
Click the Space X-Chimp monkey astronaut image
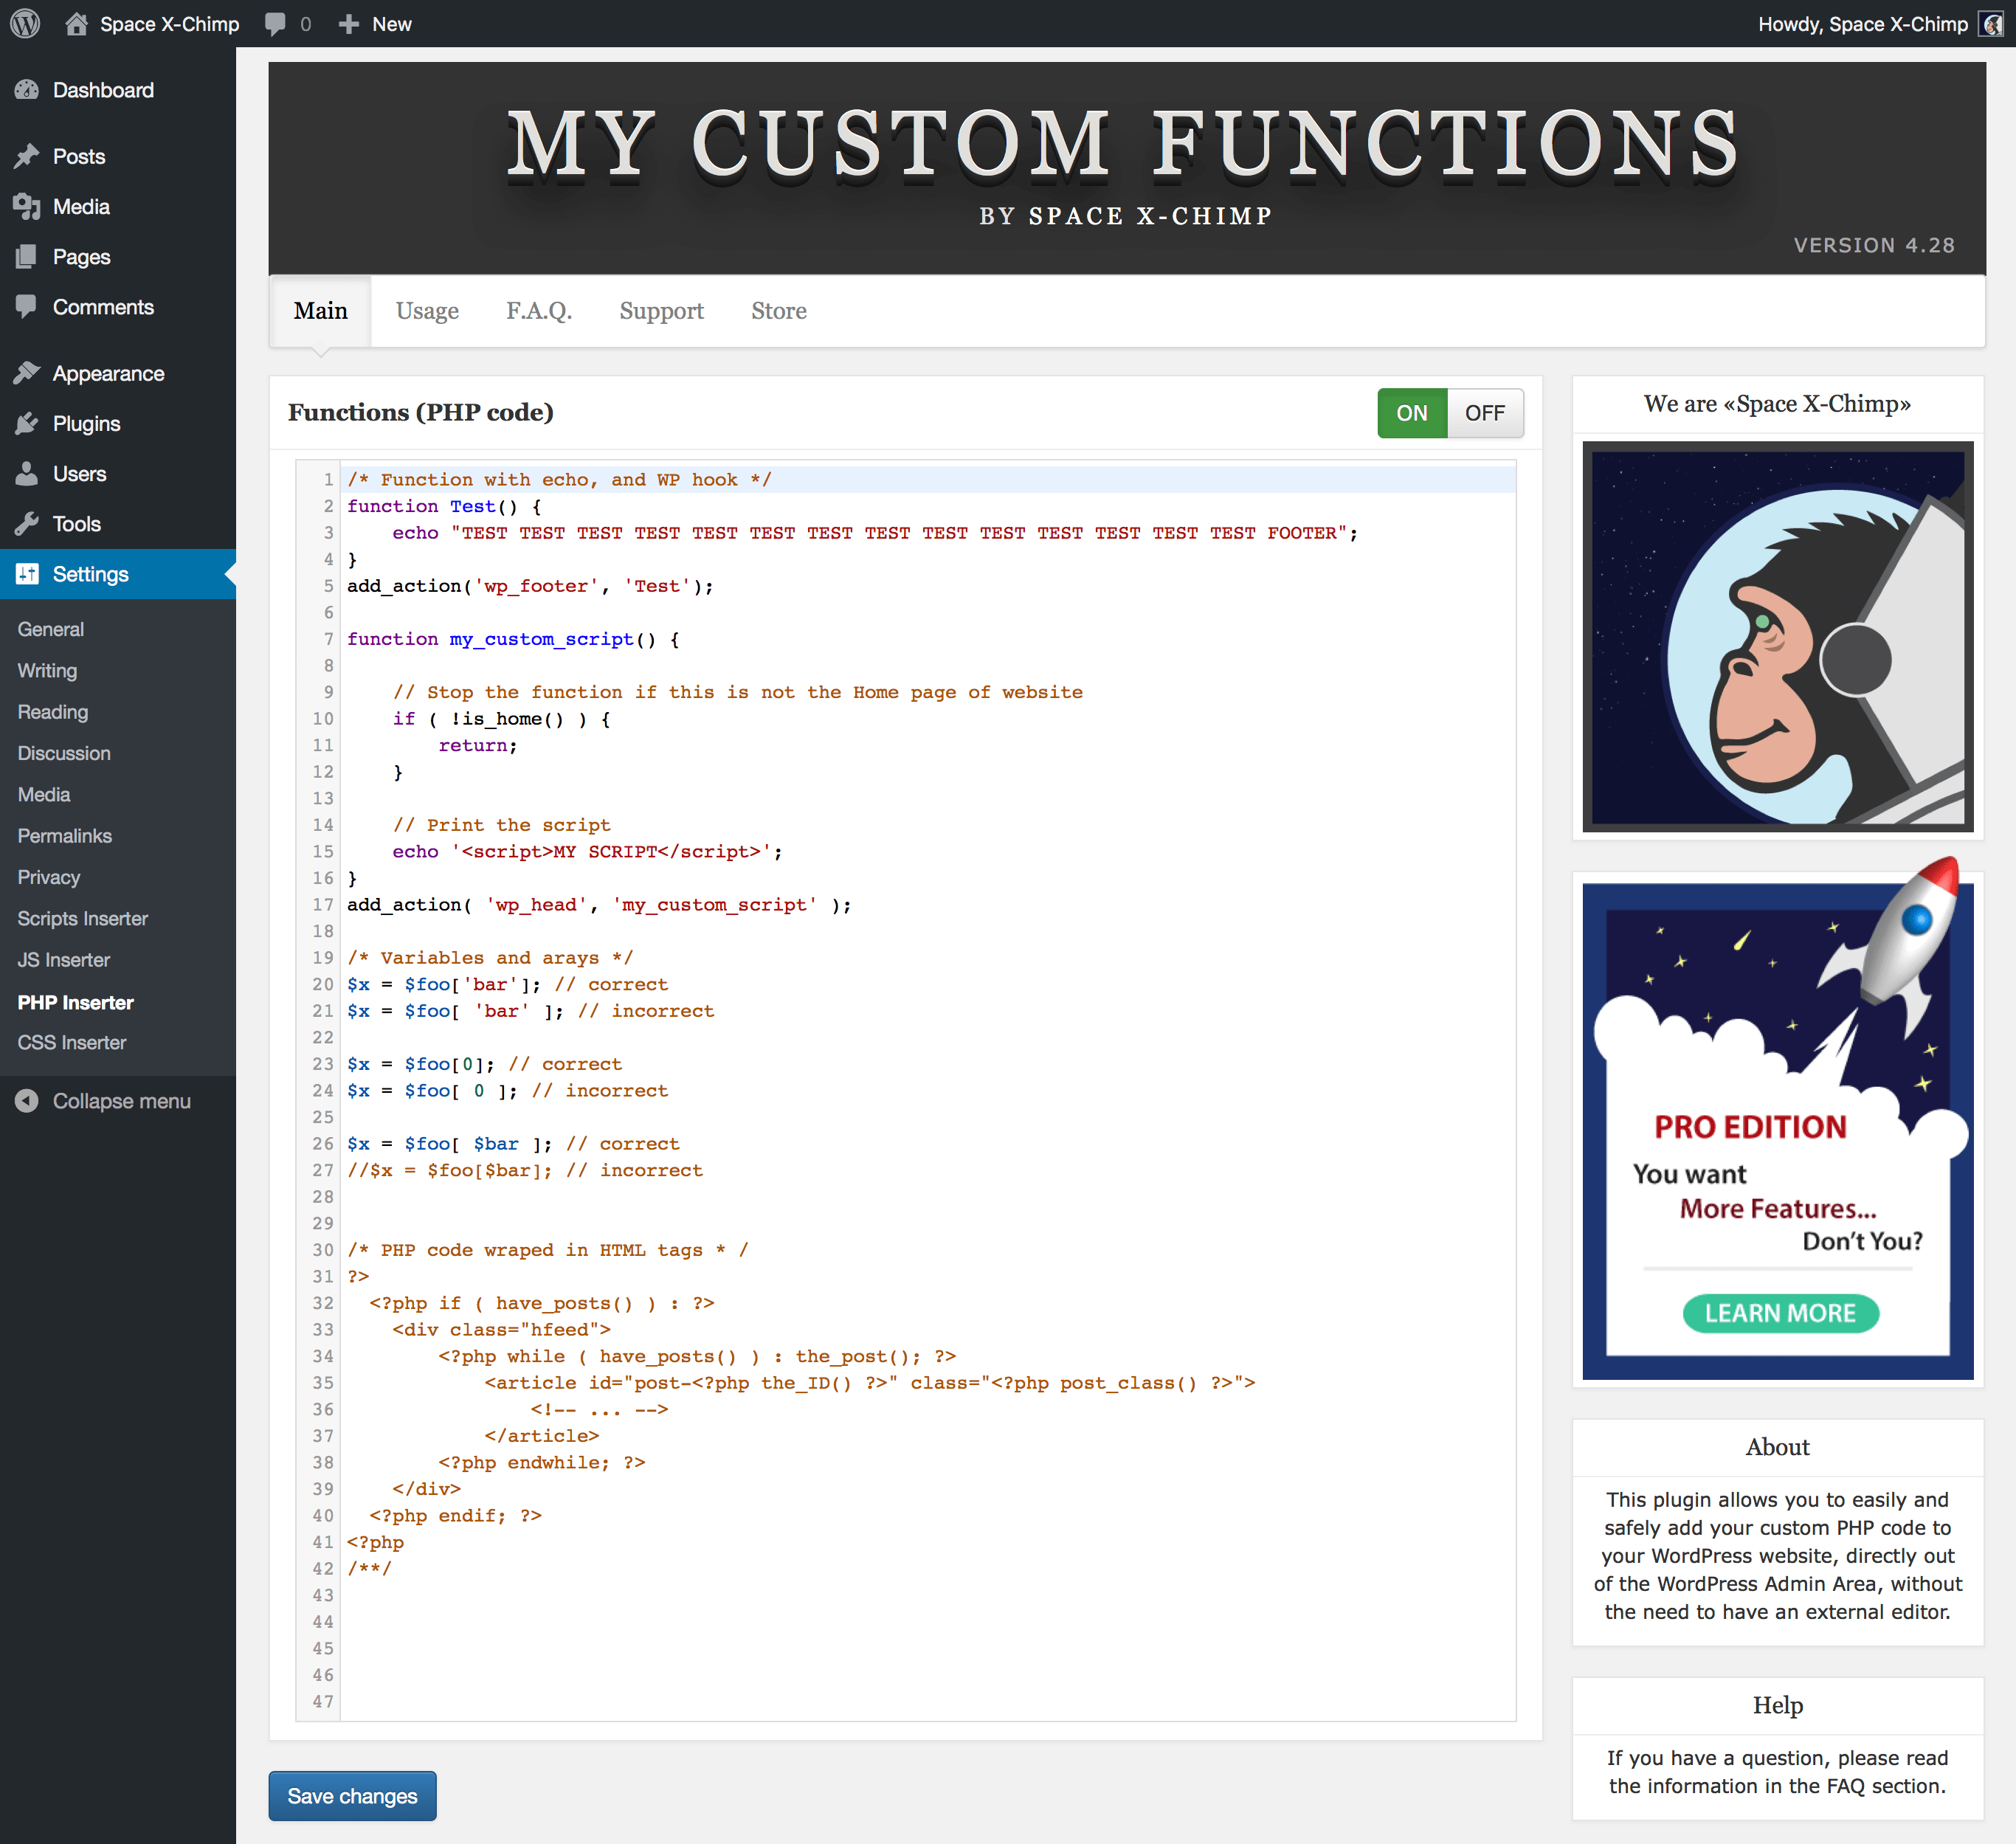1777,636
